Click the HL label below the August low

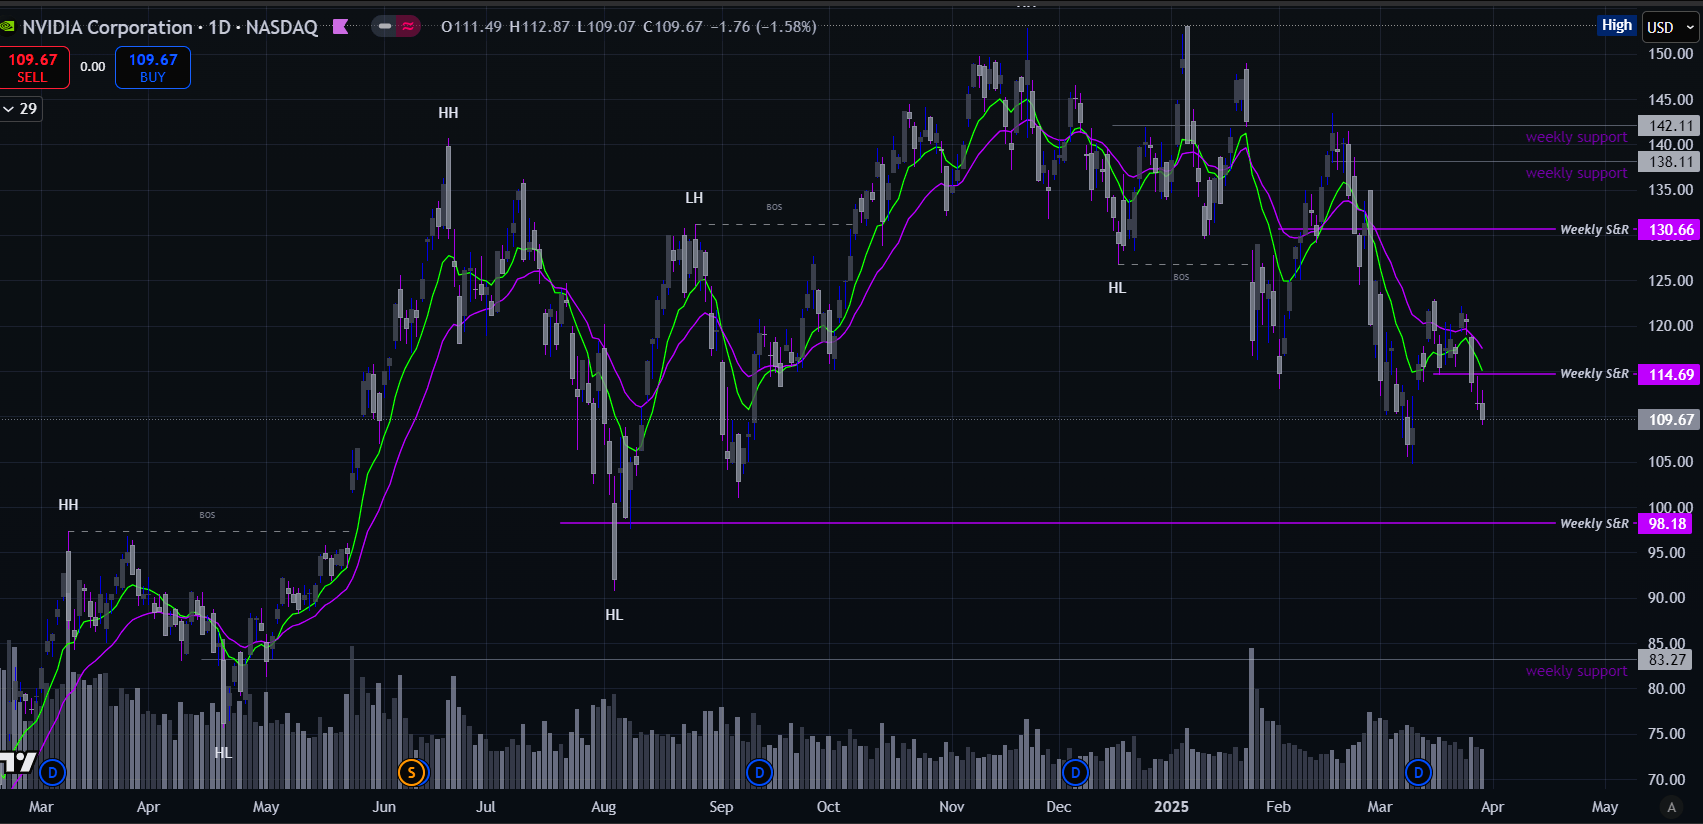614,615
